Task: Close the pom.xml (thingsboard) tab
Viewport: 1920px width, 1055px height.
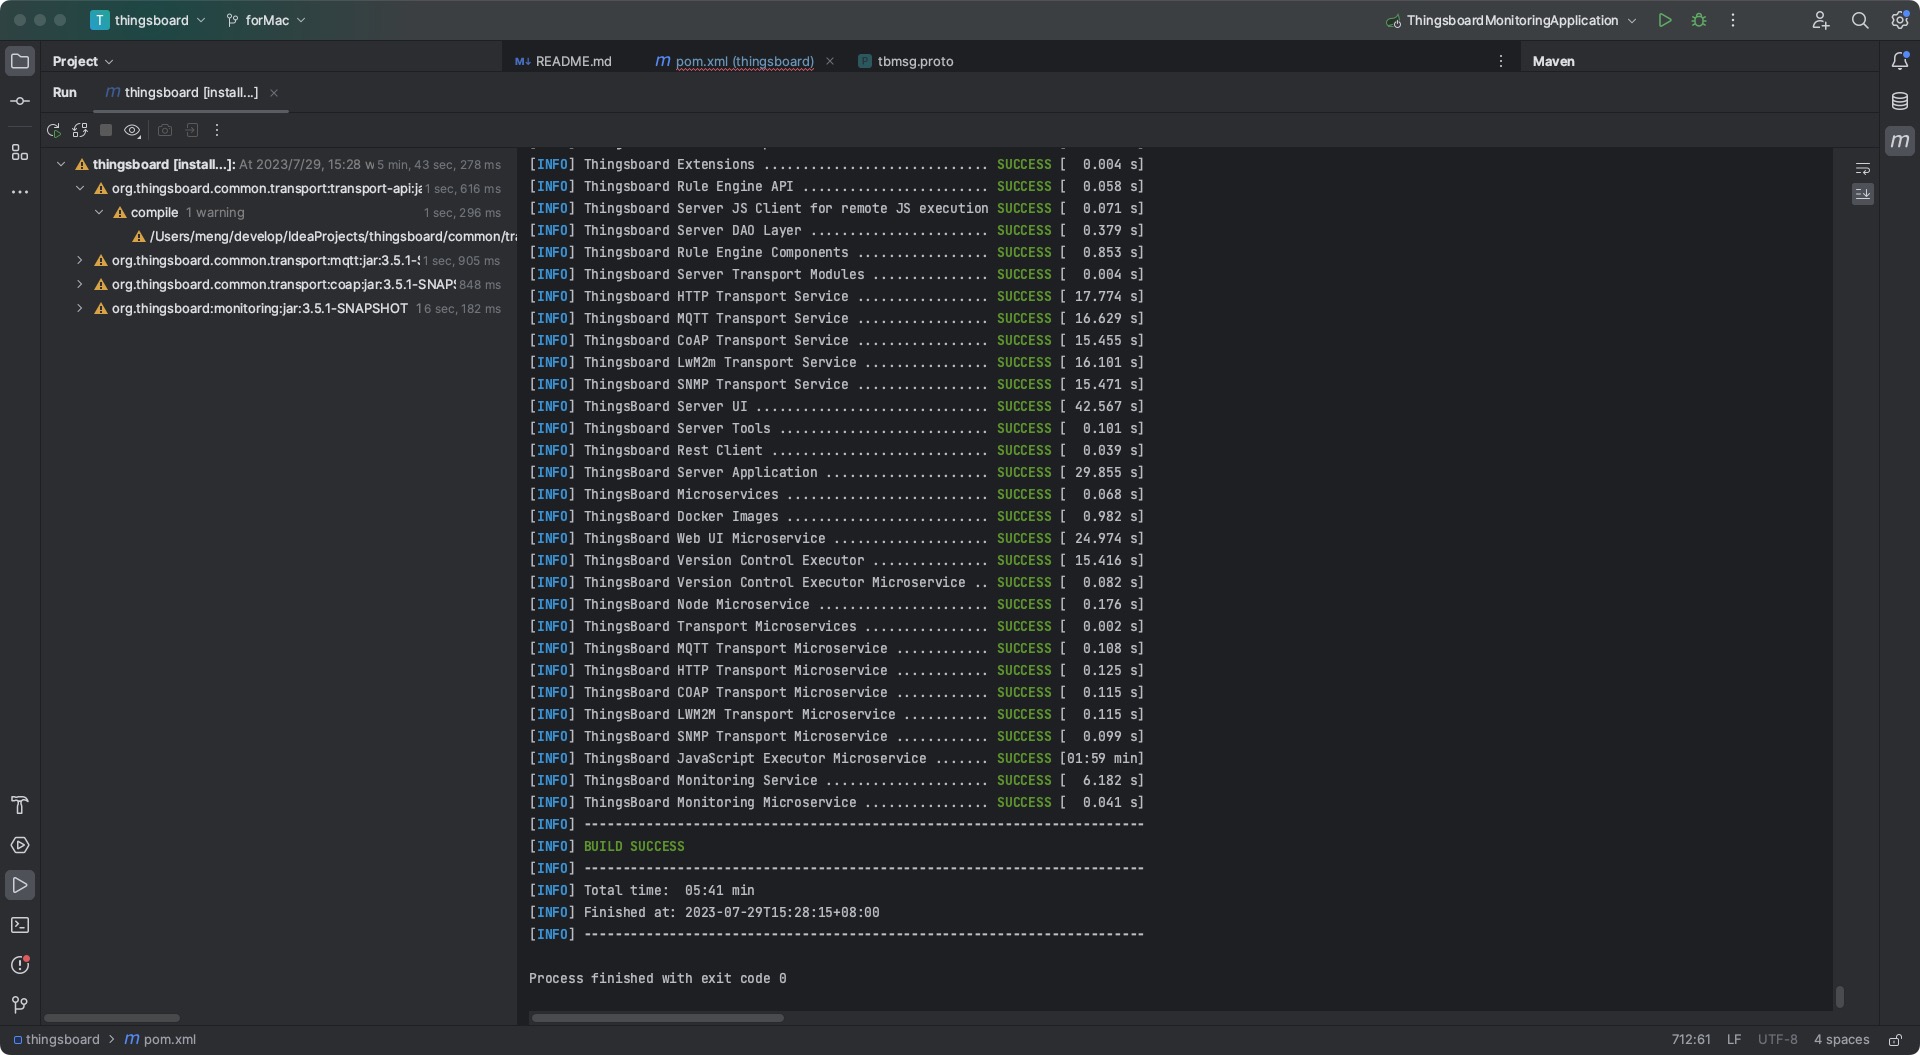Action: coord(830,61)
